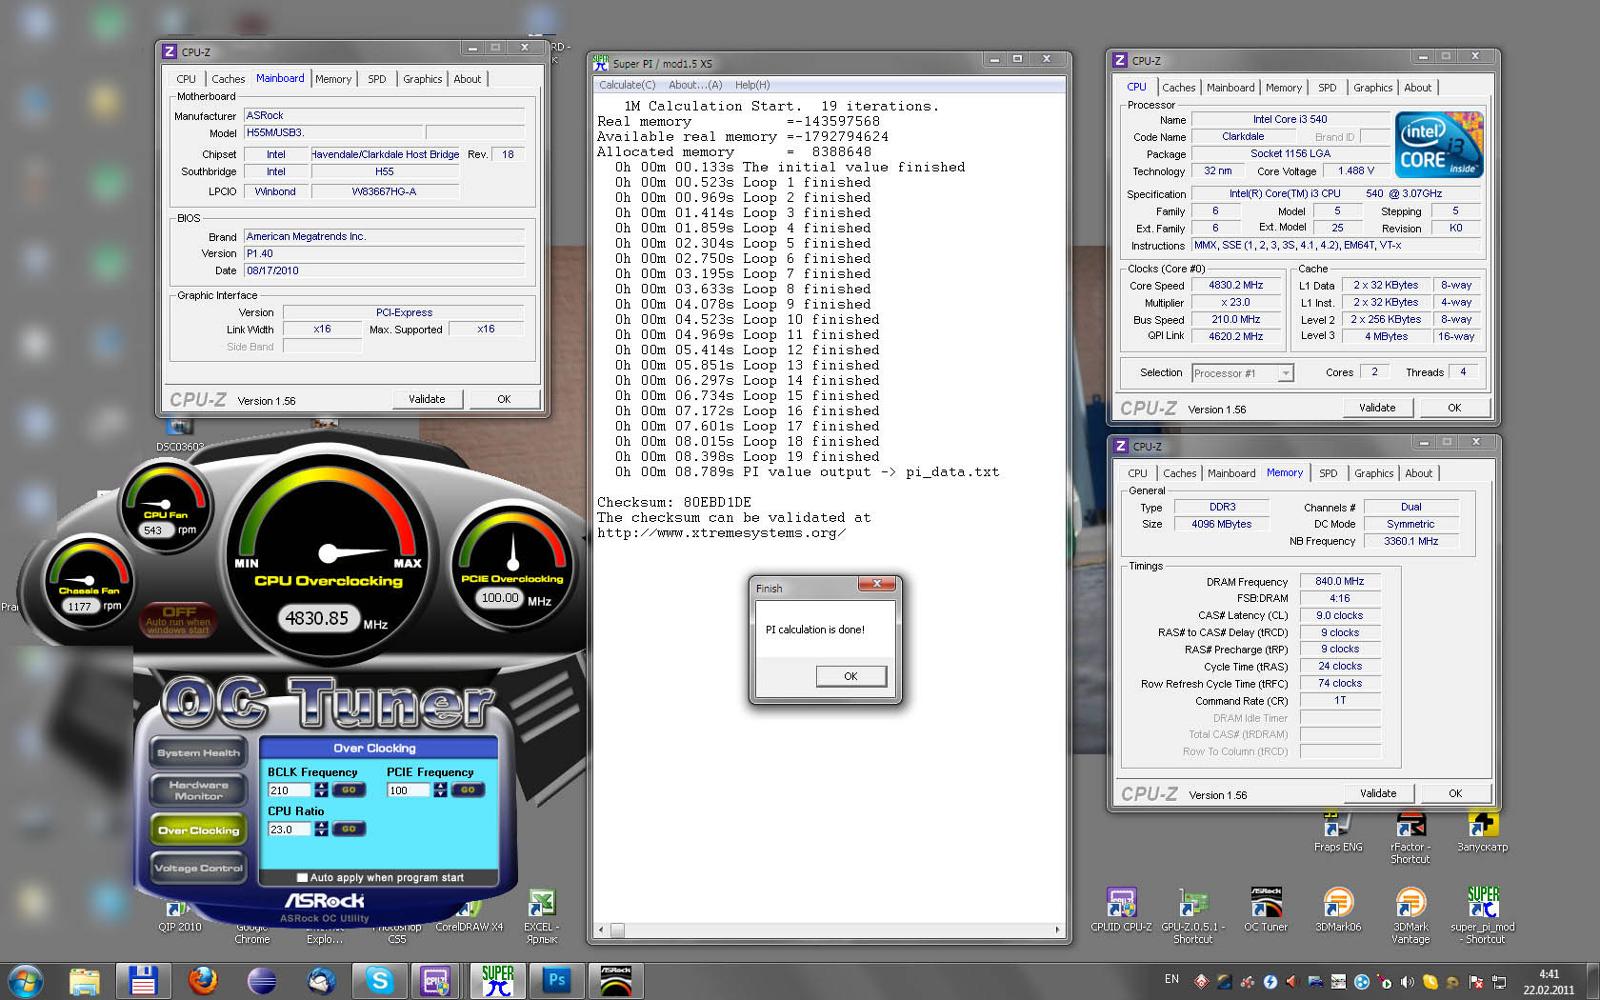Adjust the BCLK Frequency stepper arrows
The width and height of the screenshot is (1600, 1000).
[321, 790]
